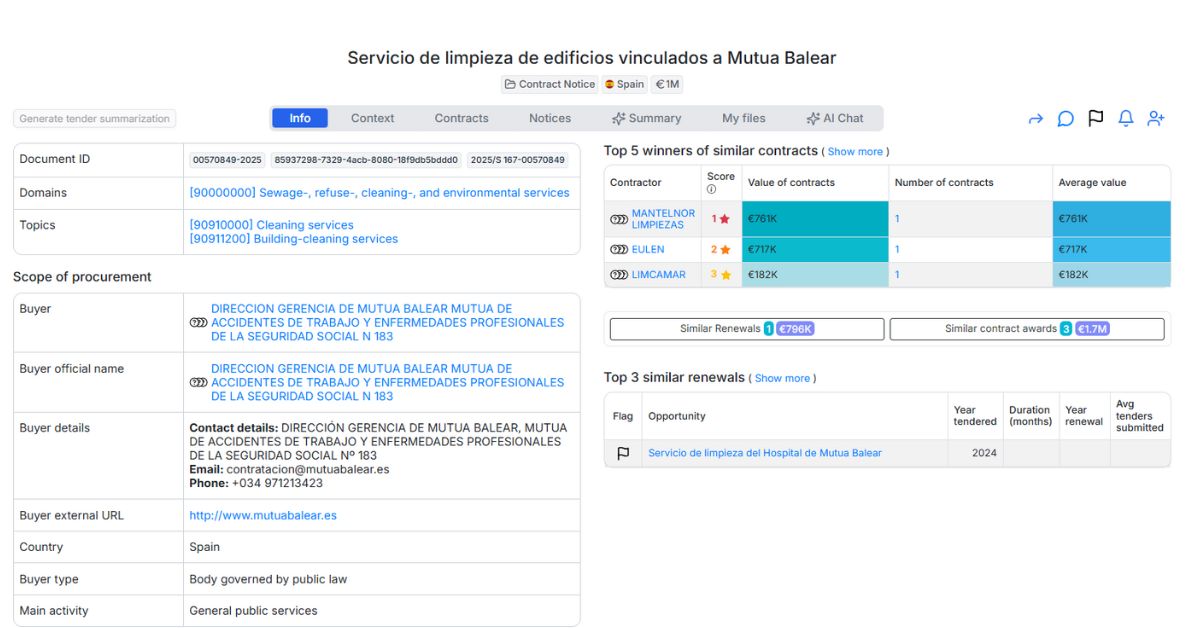Viewport: 1200px width, 628px height.
Task: Click the notification bell icon
Action: 1125,118
